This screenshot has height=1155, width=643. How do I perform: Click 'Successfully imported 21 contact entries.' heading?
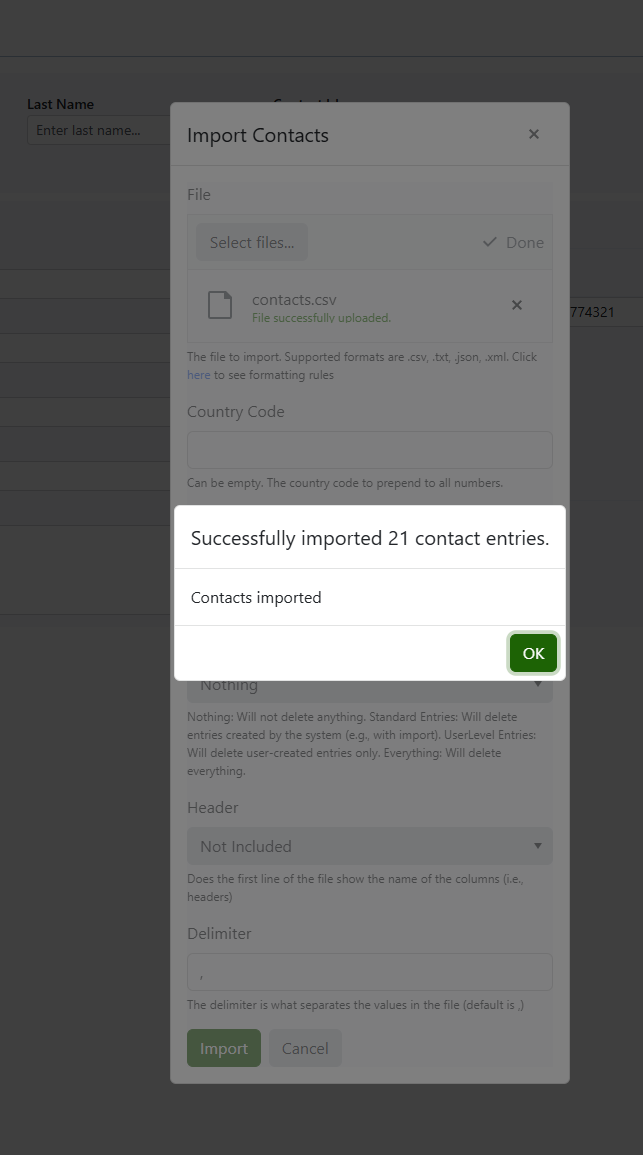pos(370,538)
